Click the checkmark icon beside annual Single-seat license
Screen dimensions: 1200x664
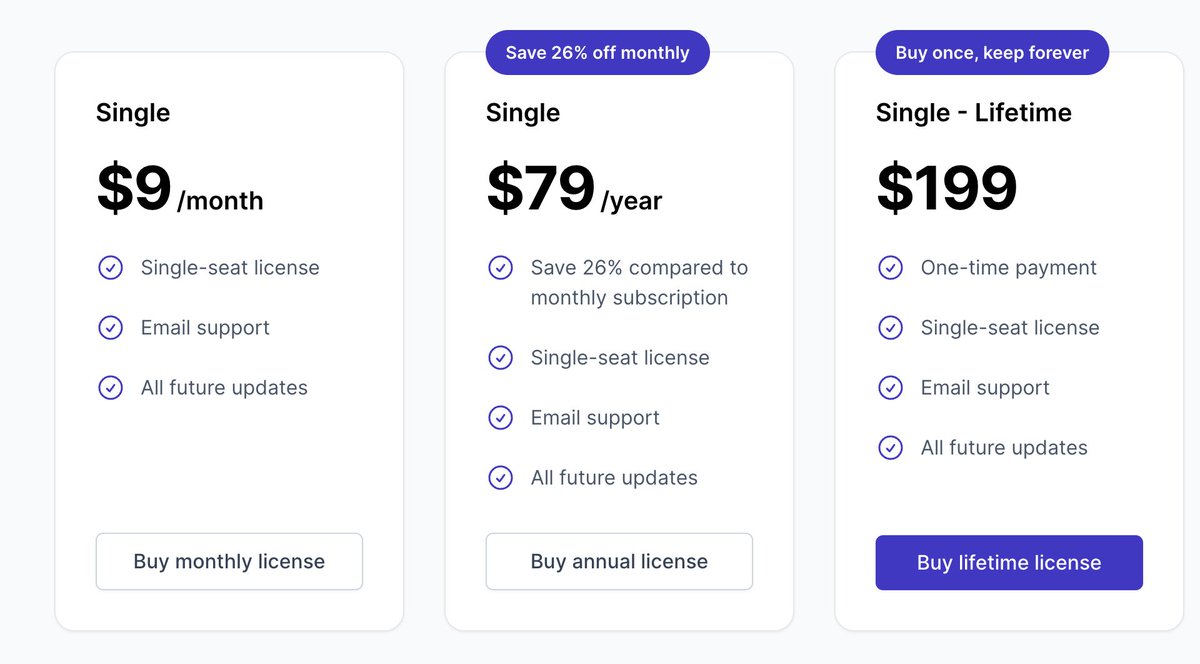(x=500, y=358)
